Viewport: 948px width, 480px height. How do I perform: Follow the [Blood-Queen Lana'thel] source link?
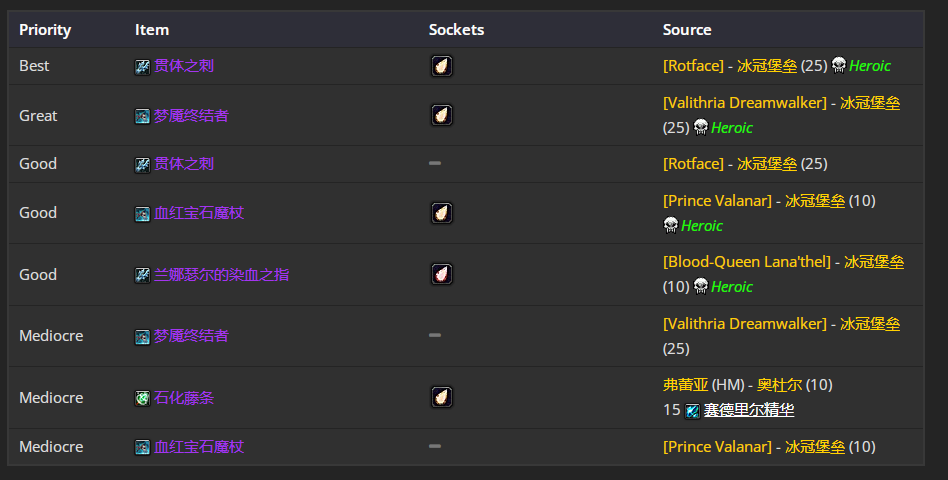(x=746, y=262)
